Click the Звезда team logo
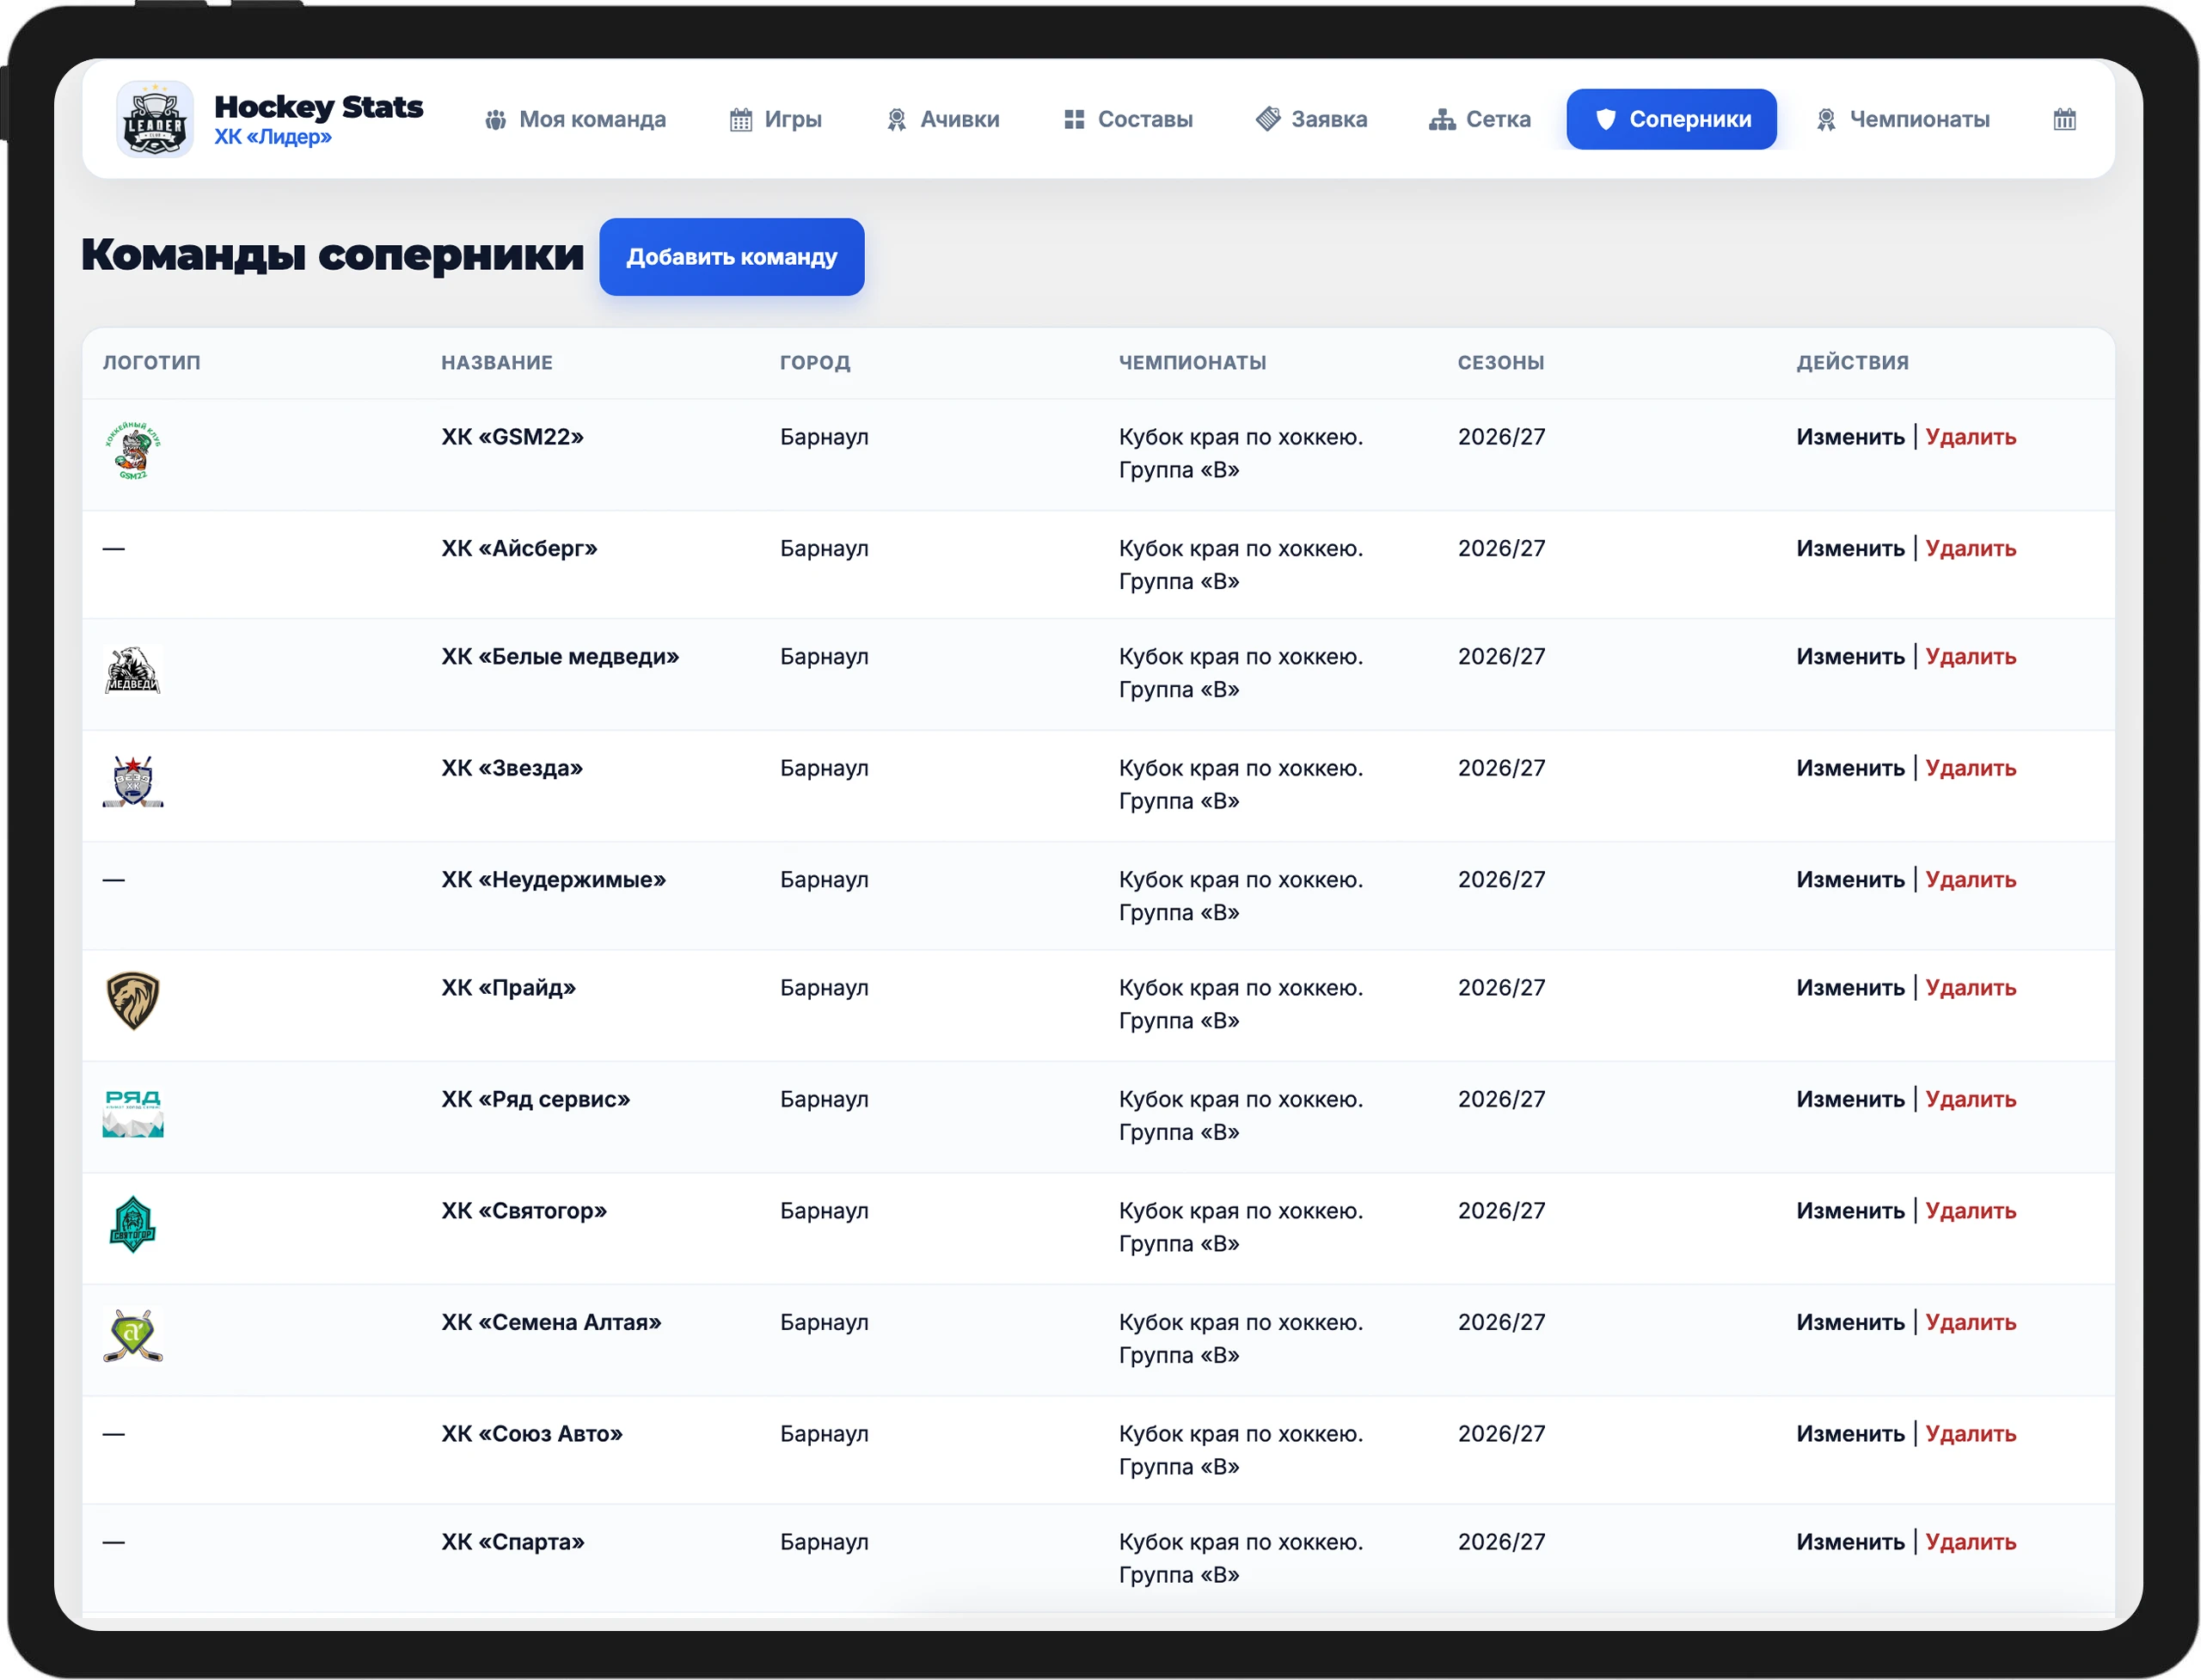The height and width of the screenshot is (1680, 2201). pyautogui.click(x=133, y=782)
